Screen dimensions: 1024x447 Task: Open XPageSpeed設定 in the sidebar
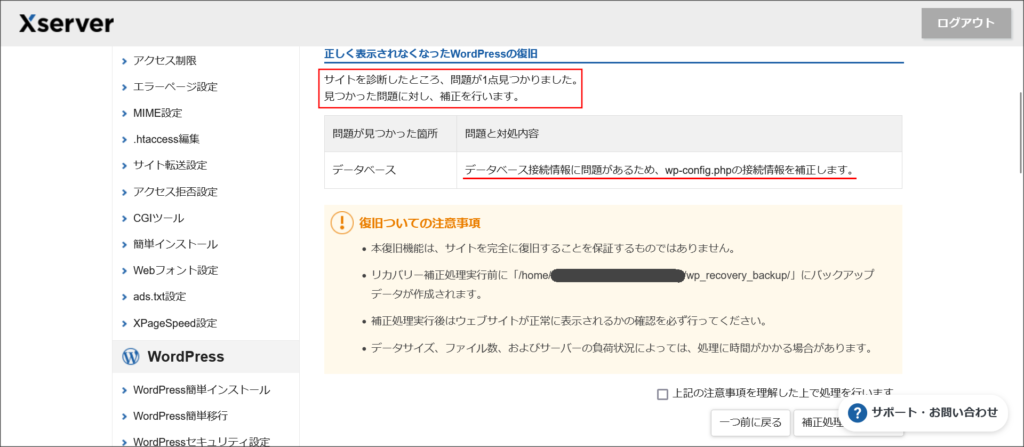pyautogui.click(x=174, y=323)
